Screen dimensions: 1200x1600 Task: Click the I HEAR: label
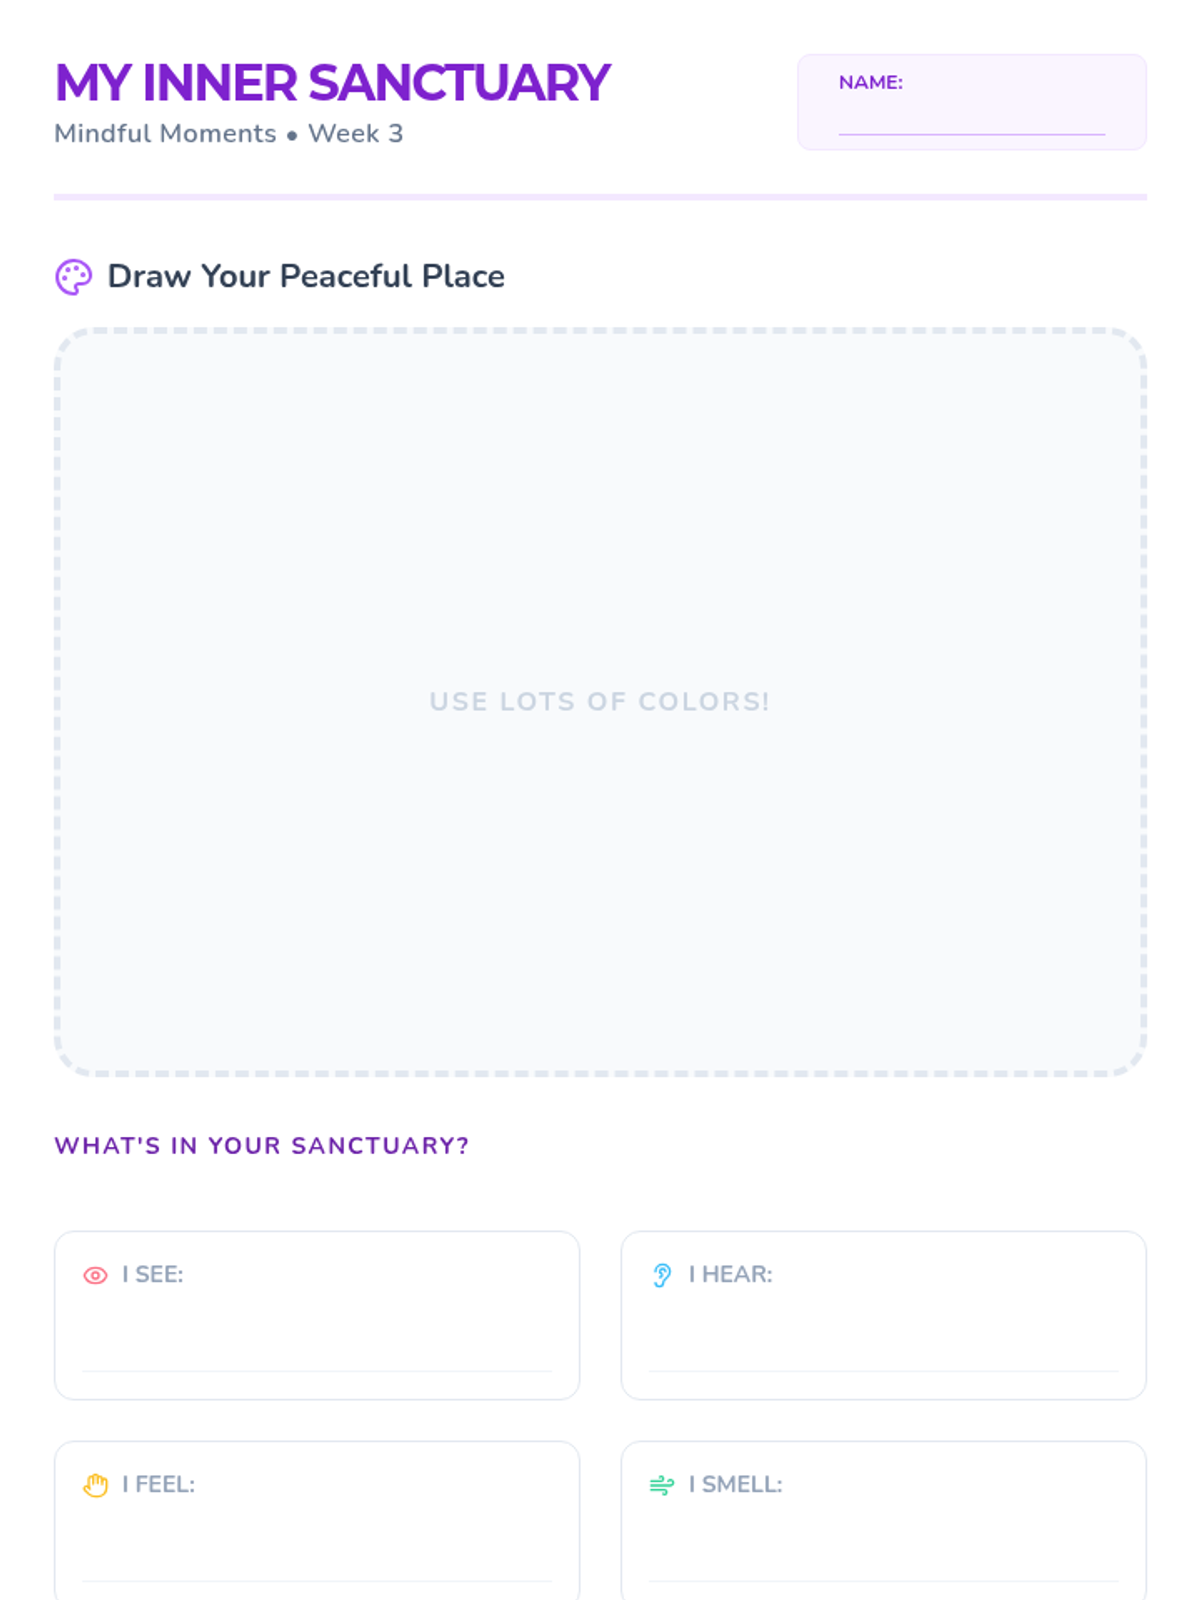[730, 1275]
